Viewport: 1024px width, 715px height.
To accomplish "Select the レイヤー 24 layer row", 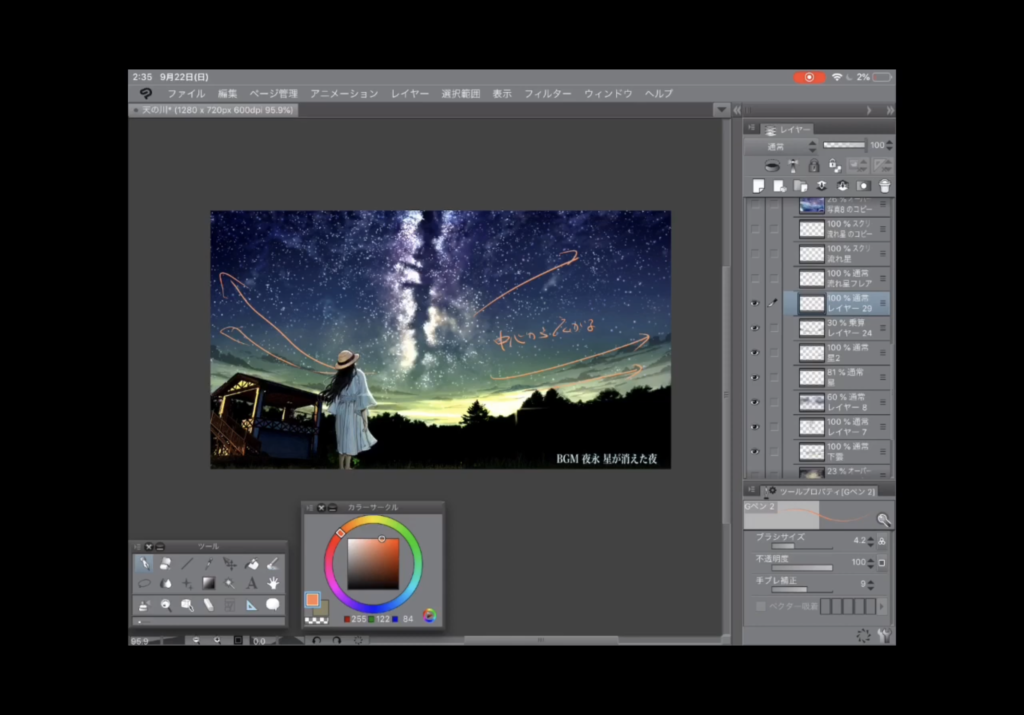I will (x=838, y=328).
